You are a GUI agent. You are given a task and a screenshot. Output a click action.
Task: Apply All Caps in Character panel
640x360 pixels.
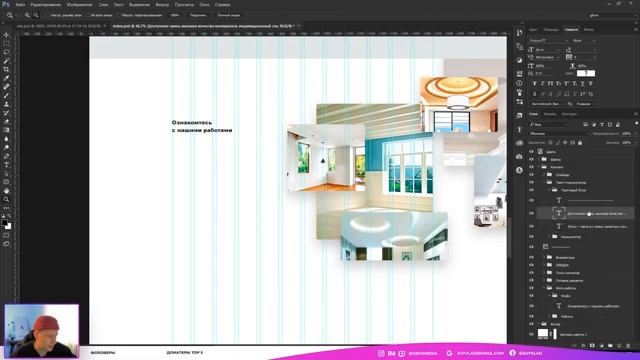[551, 83]
